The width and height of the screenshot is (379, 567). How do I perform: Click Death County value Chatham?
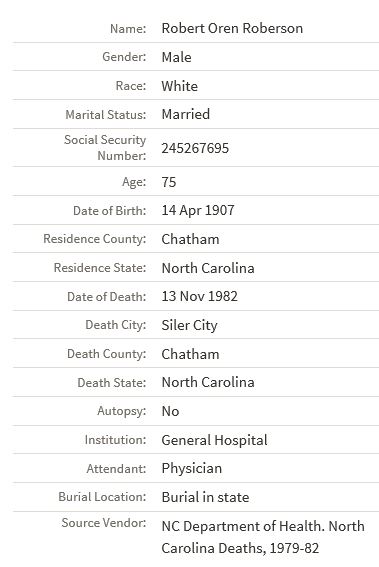click(190, 354)
